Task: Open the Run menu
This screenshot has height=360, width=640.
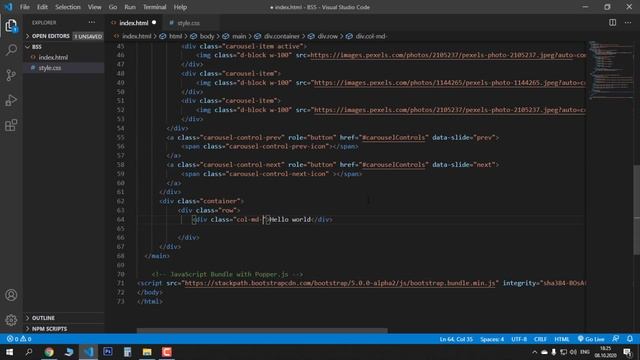Action: [130, 7]
